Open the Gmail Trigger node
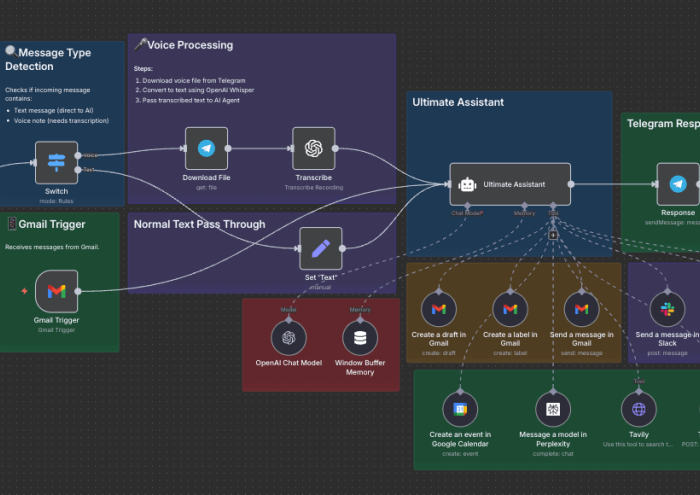 pyautogui.click(x=56, y=291)
